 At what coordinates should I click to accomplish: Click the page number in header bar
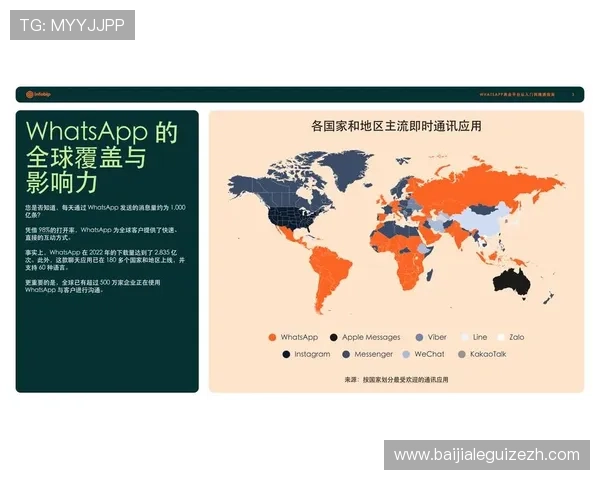(x=573, y=95)
